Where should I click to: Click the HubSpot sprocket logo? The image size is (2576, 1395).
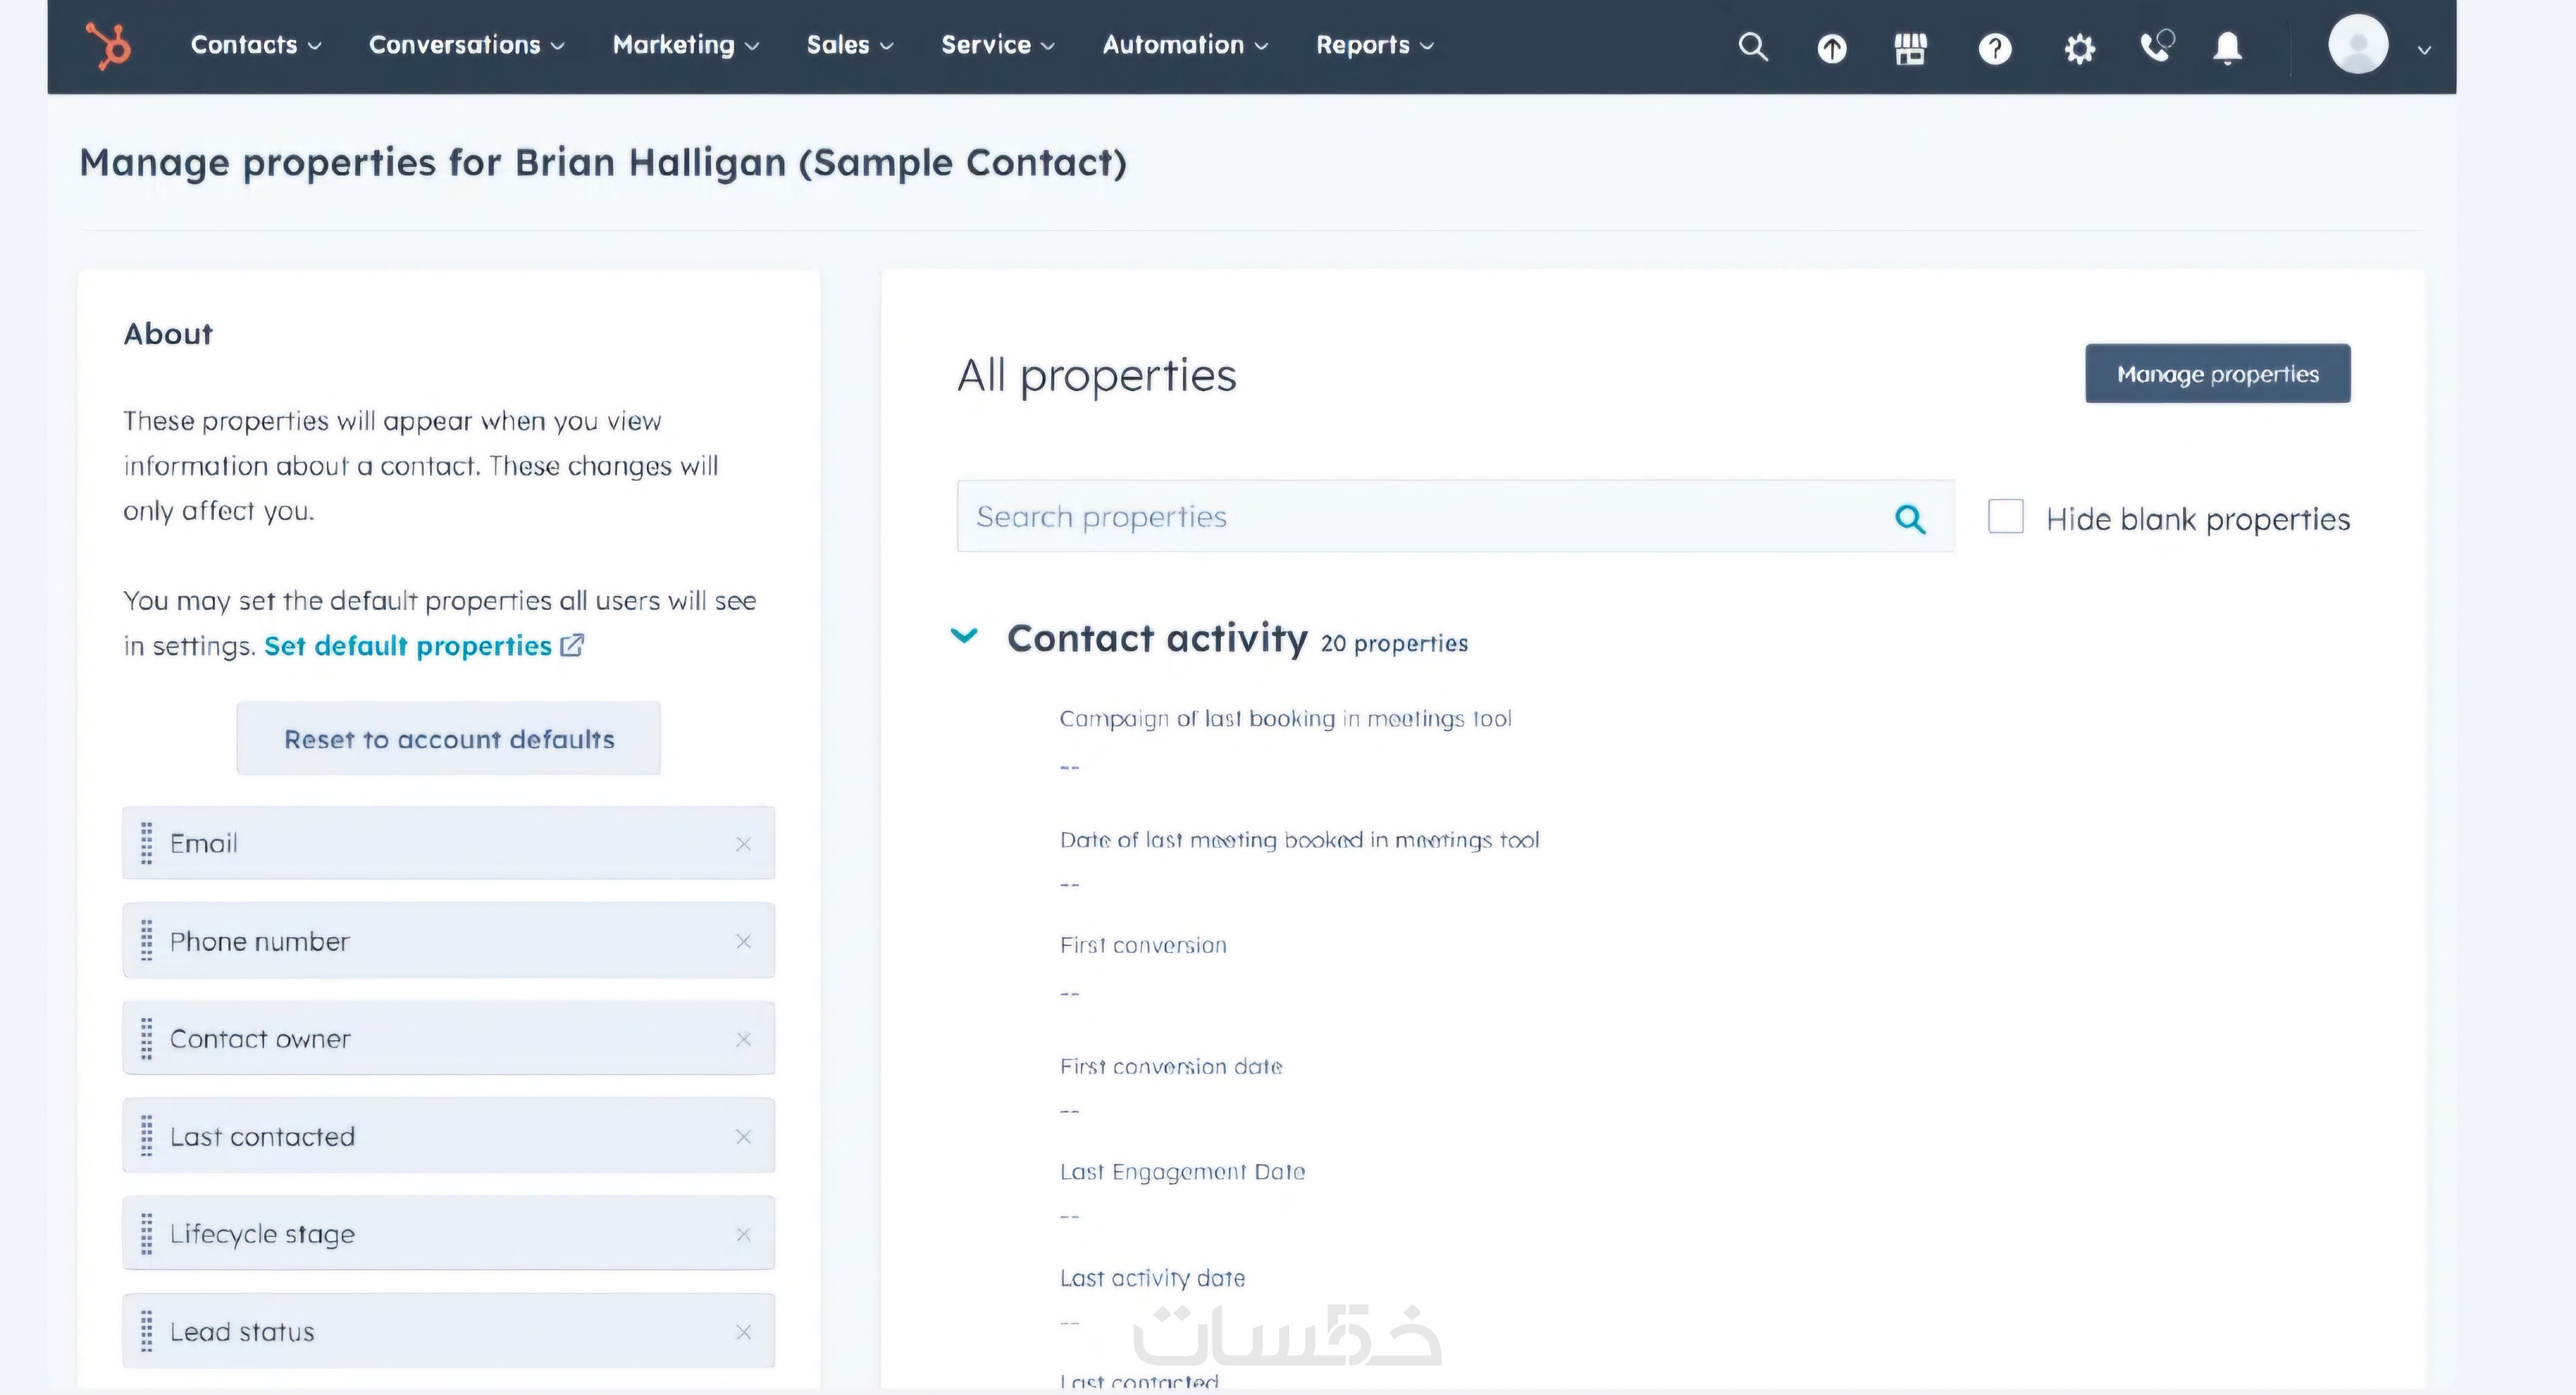point(108,46)
